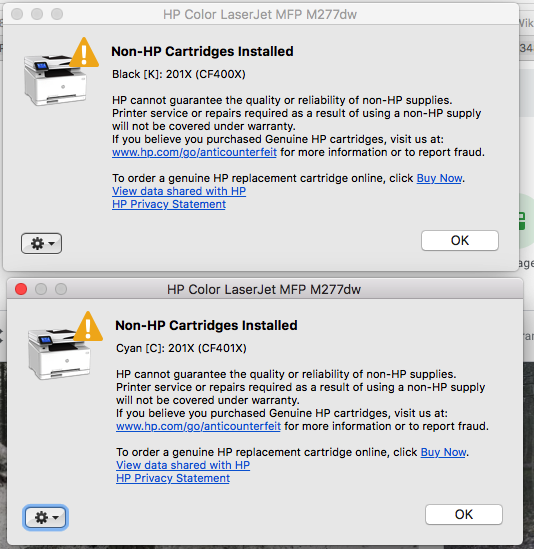Click the inactive close button, Black dialog

(x=17, y=14)
